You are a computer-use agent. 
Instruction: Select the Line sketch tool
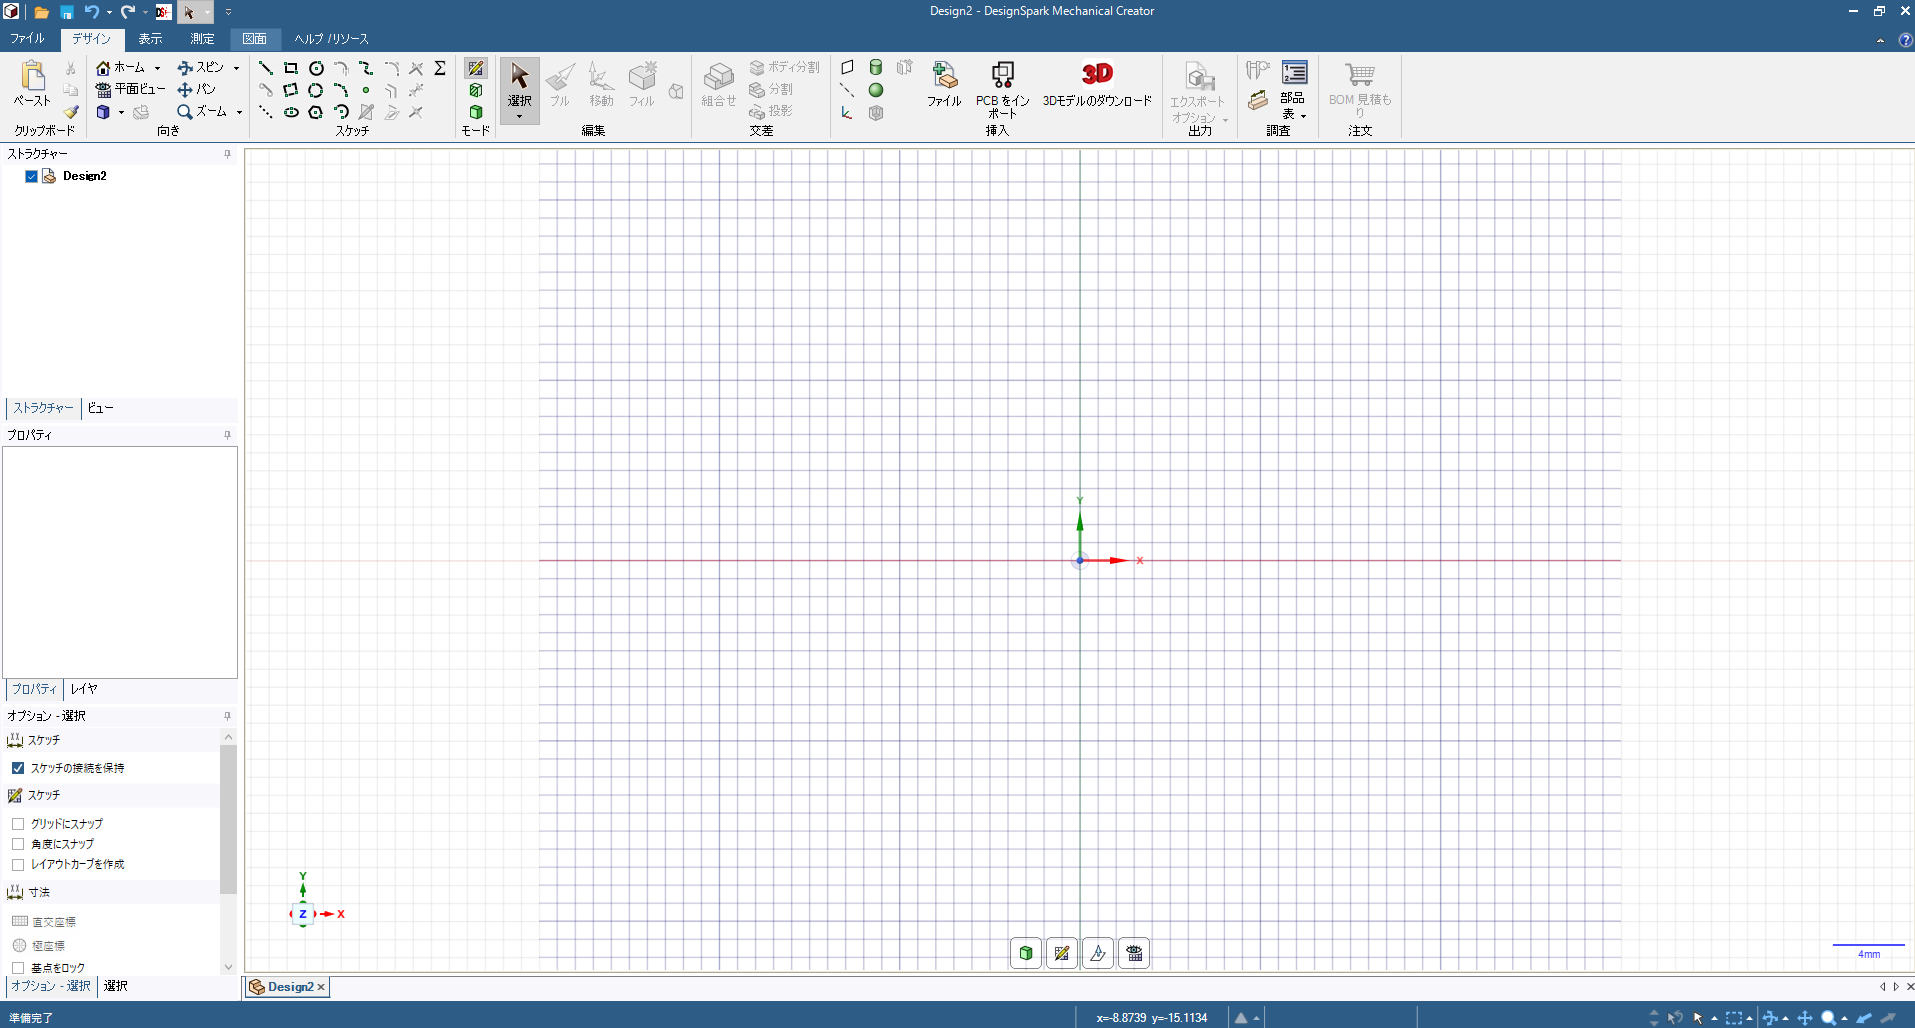[x=266, y=68]
